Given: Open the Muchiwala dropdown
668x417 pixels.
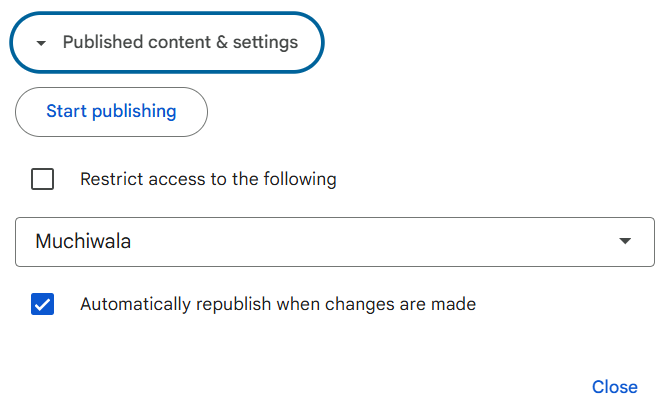Looking at the screenshot, I should click(x=334, y=242).
